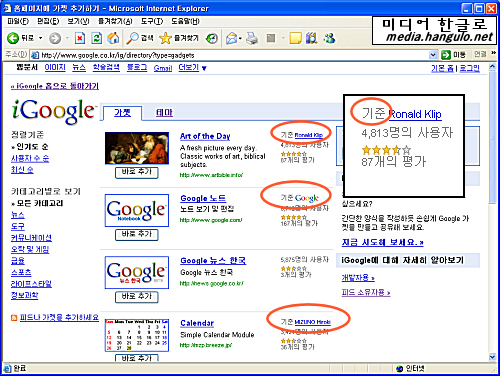This screenshot has height=376, width=500.
Task: Click the 지금 시도해 보세요 link
Action: point(383,242)
